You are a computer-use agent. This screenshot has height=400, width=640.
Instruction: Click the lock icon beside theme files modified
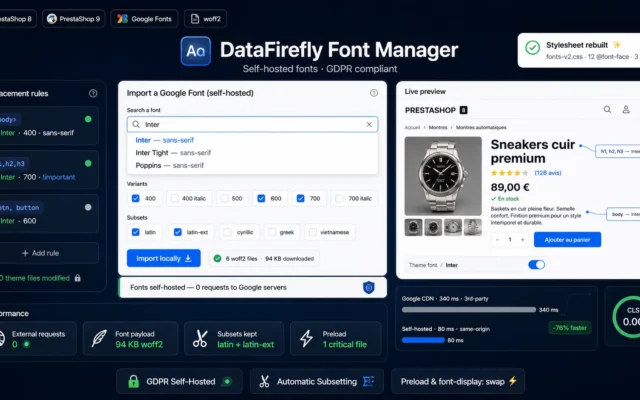(x=78, y=278)
